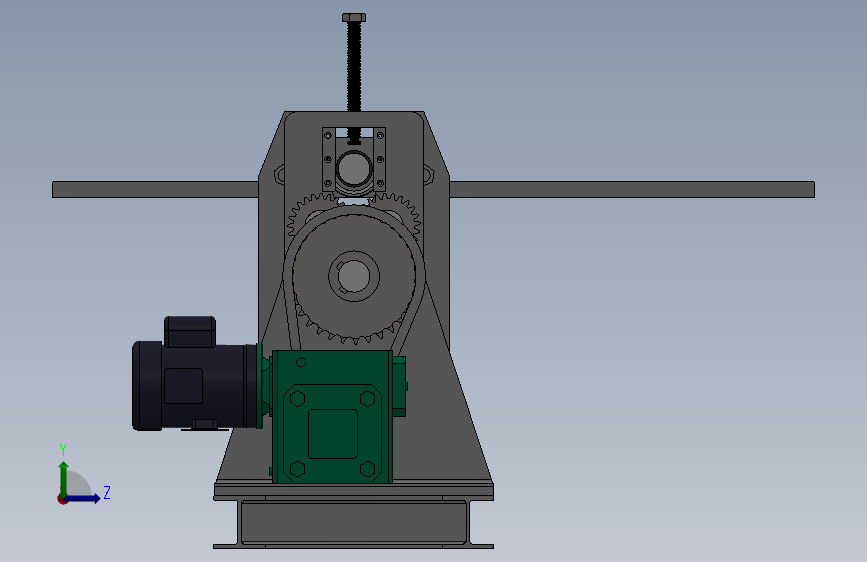
Task: Select the hex bolt head atop the threaded rod
Action: pyautogui.click(x=354, y=18)
